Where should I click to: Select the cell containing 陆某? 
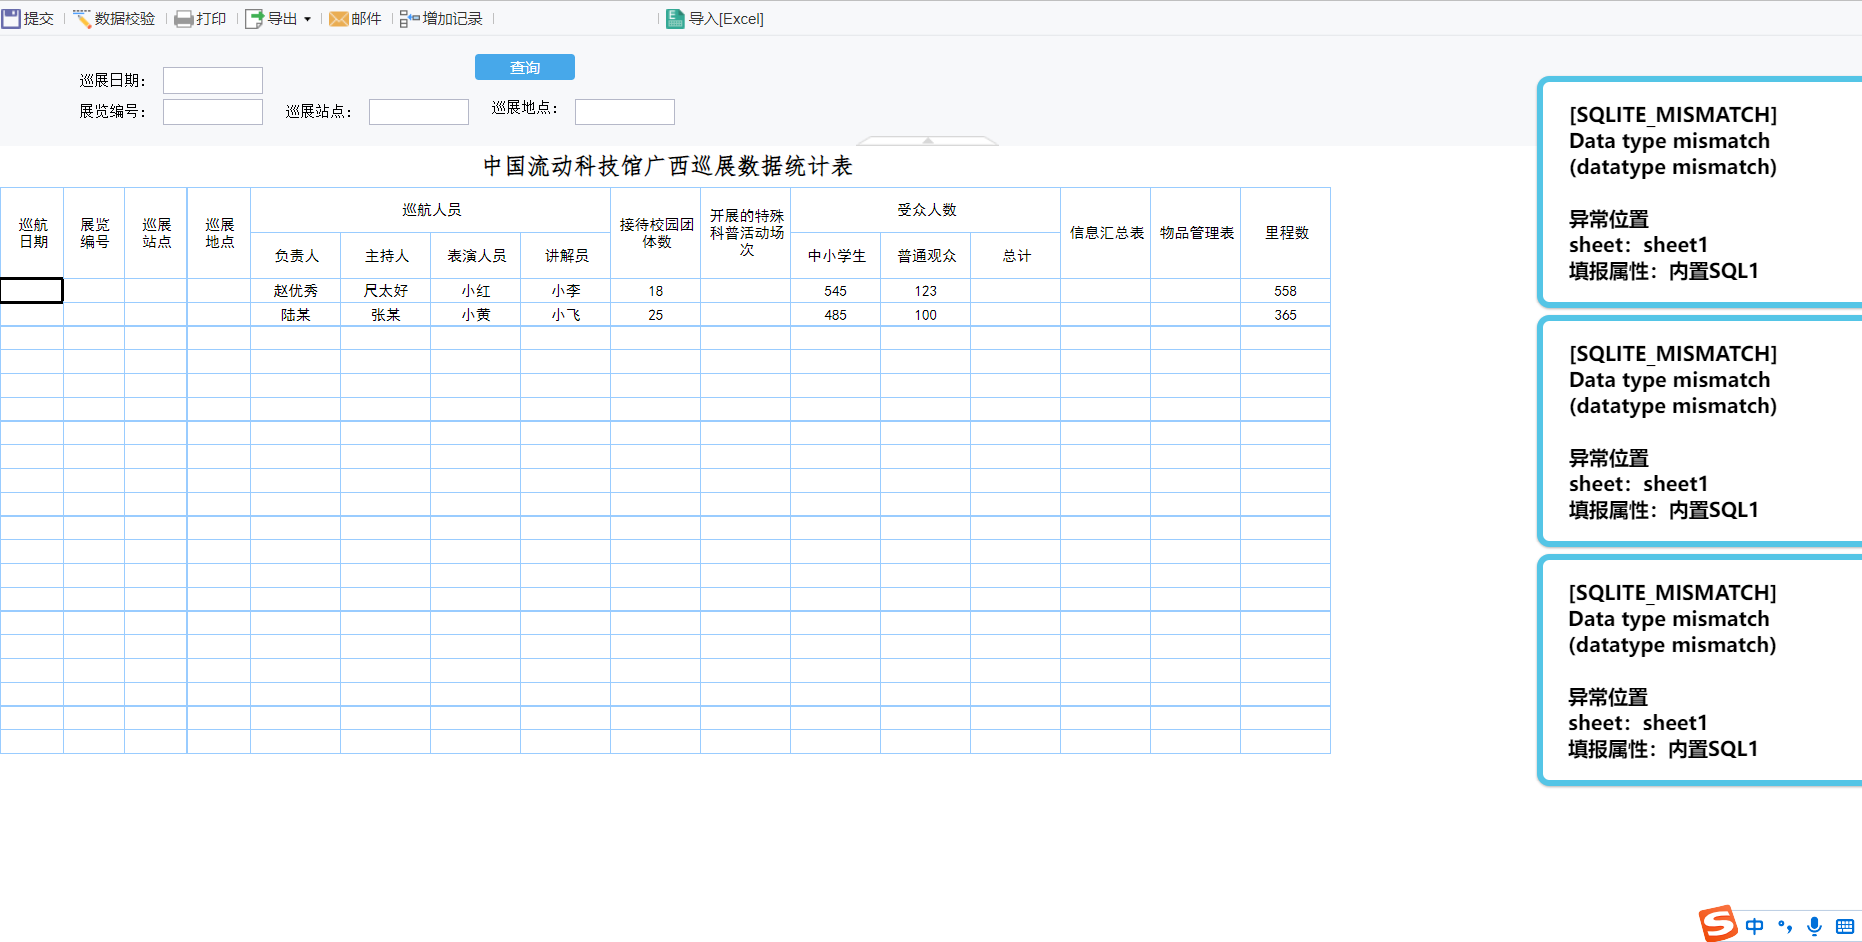(296, 315)
